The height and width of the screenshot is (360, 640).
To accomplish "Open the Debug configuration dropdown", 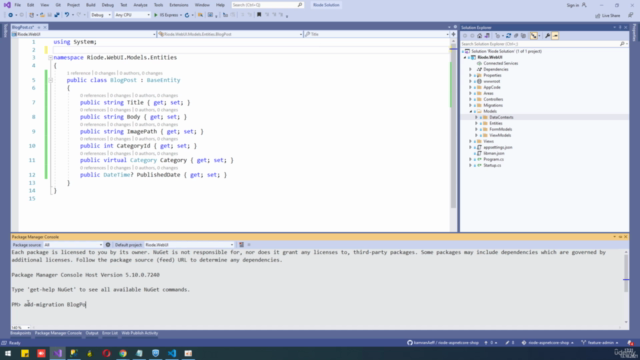I will [x=101, y=15].
